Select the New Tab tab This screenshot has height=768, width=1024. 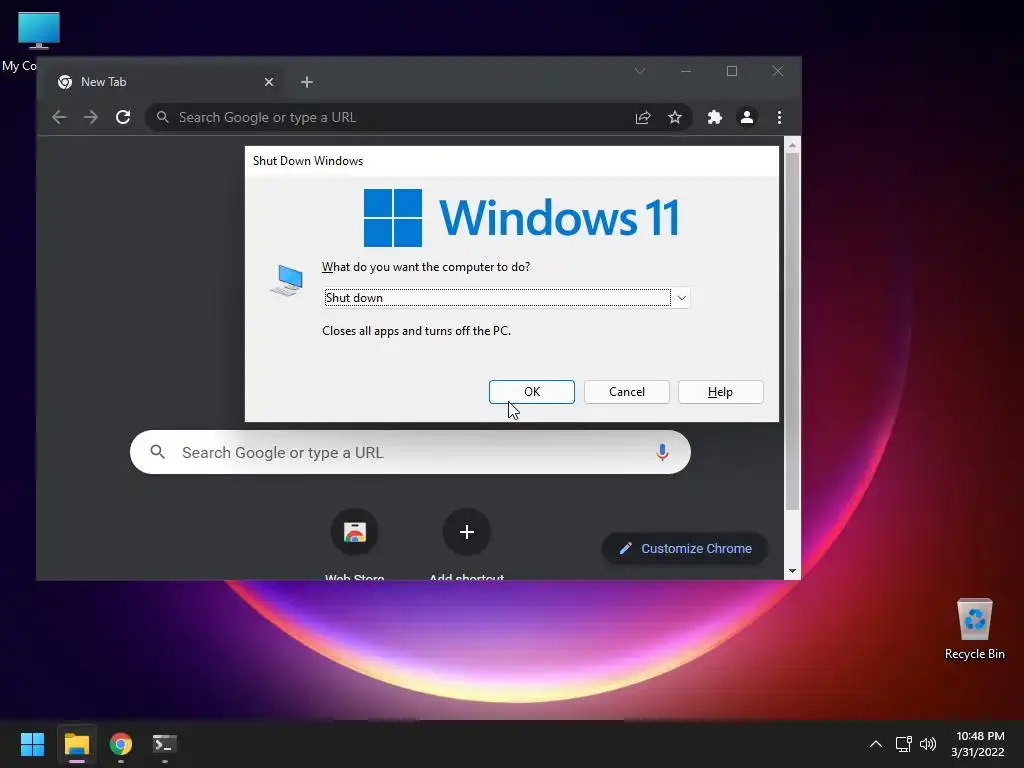point(167,82)
